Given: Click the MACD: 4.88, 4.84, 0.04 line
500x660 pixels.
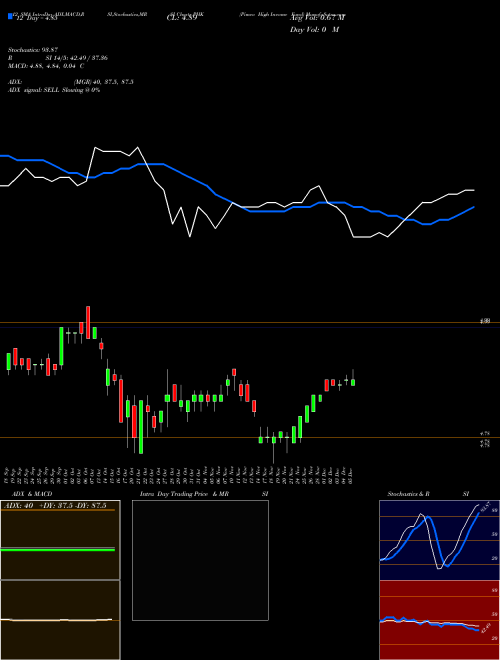Looking at the screenshot, I should tap(45, 66).
